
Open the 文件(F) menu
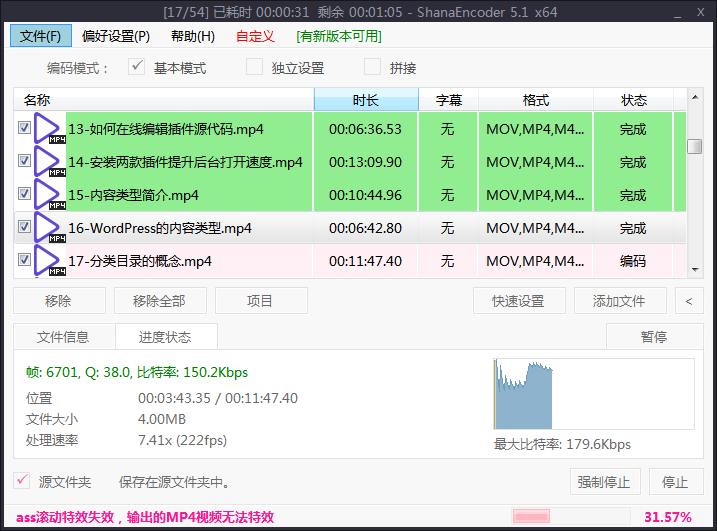click(40, 36)
